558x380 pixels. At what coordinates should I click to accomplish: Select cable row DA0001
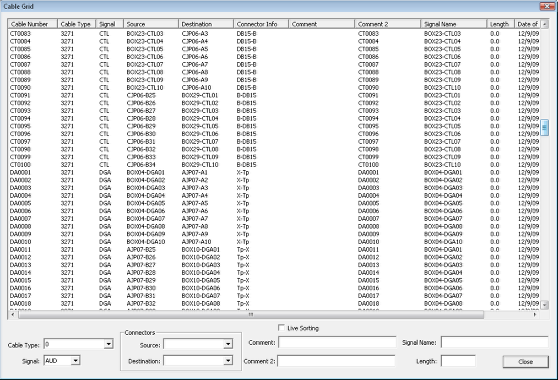pyautogui.click(x=274, y=173)
